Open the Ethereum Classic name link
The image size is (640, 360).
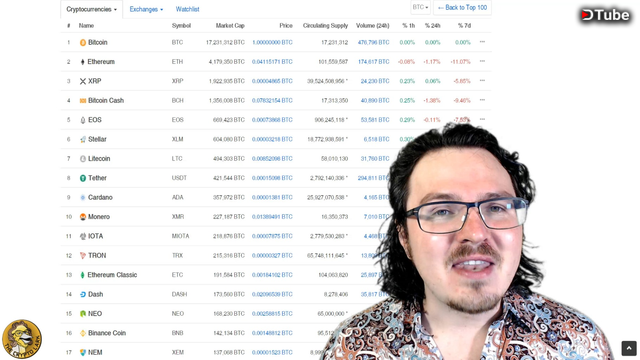click(x=112, y=275)
